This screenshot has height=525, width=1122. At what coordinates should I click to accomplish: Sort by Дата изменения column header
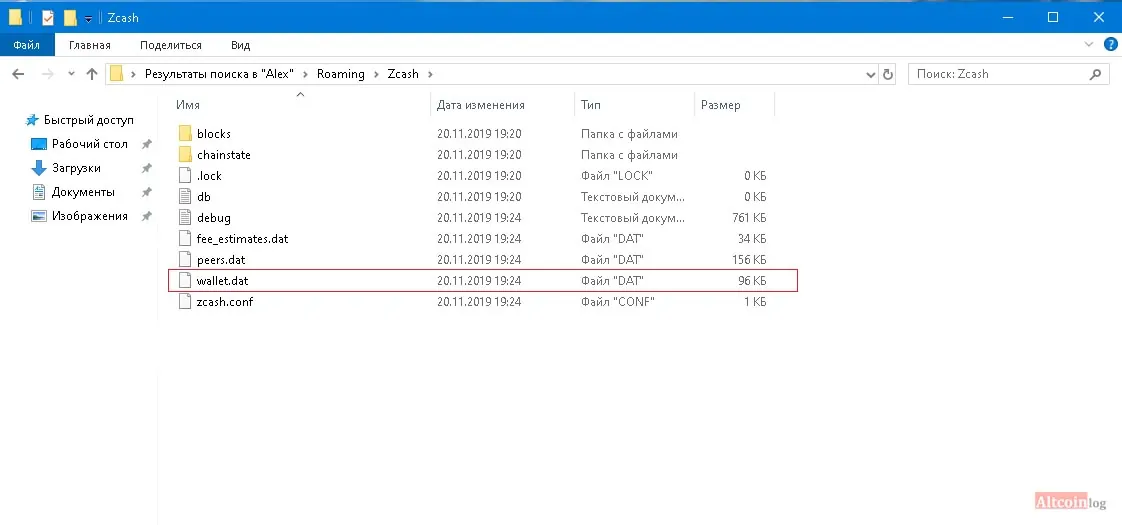[502, 104]
